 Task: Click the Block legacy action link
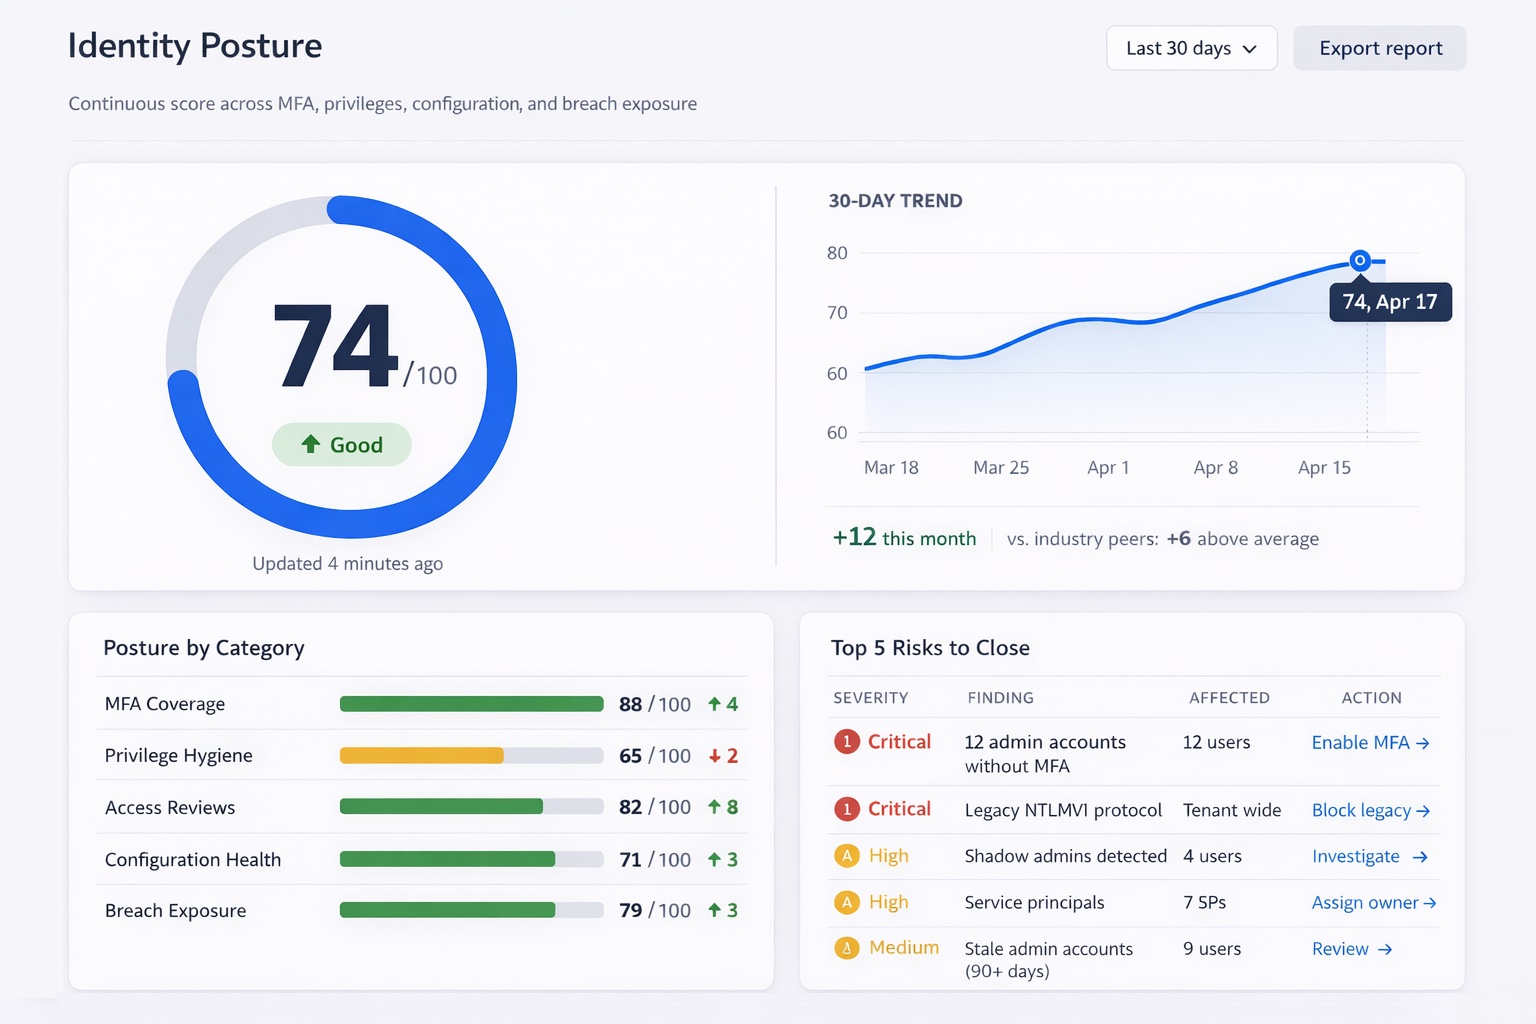(1370, 810)
